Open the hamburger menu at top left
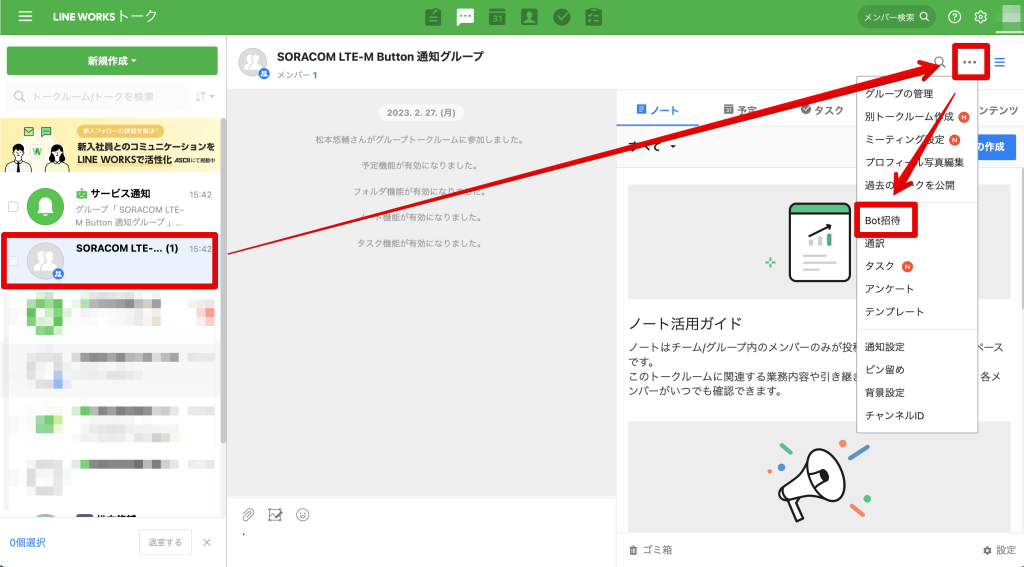Viewport: 1024px width, 567px height. 25,17
